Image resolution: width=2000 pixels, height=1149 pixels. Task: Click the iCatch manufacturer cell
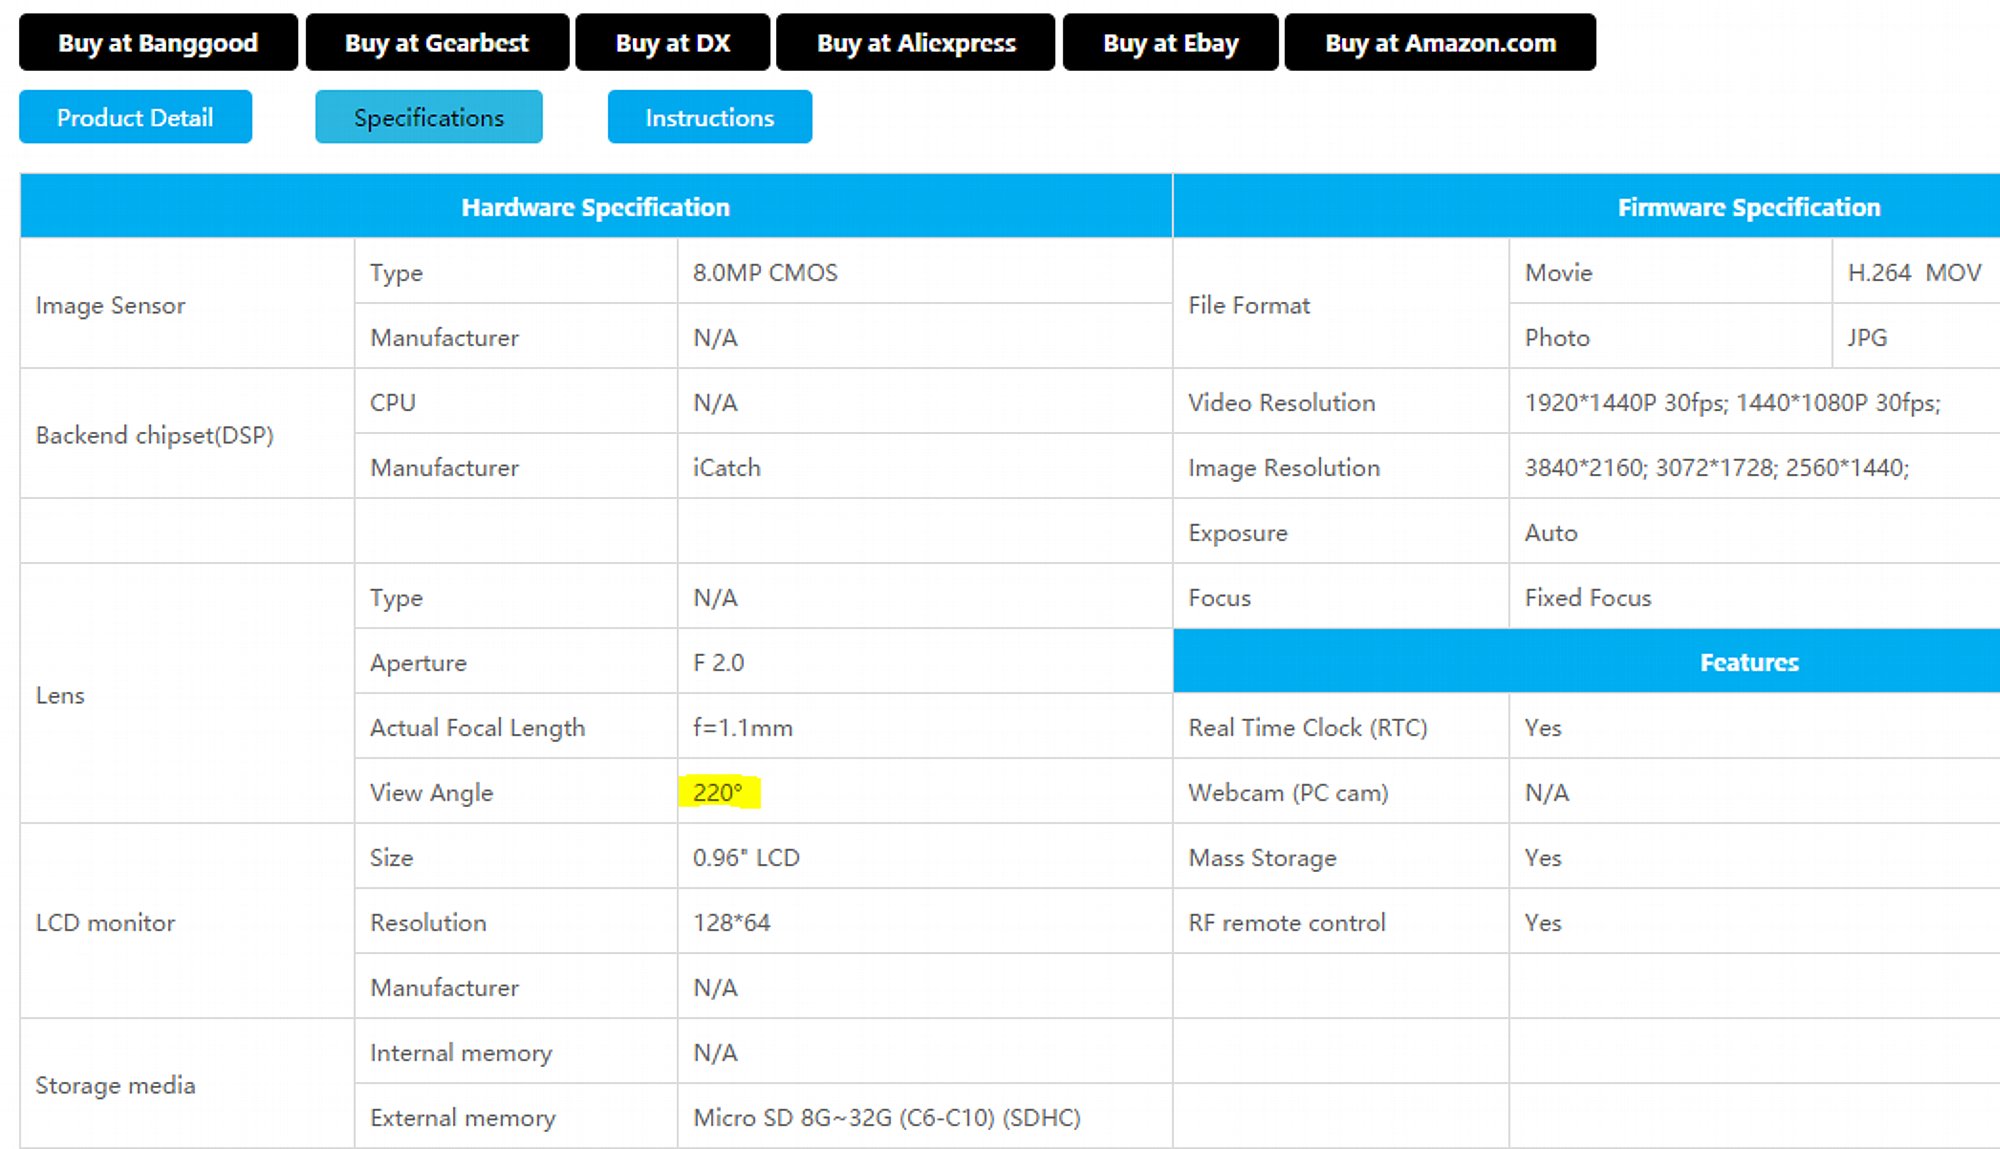[x=727, y=467]
